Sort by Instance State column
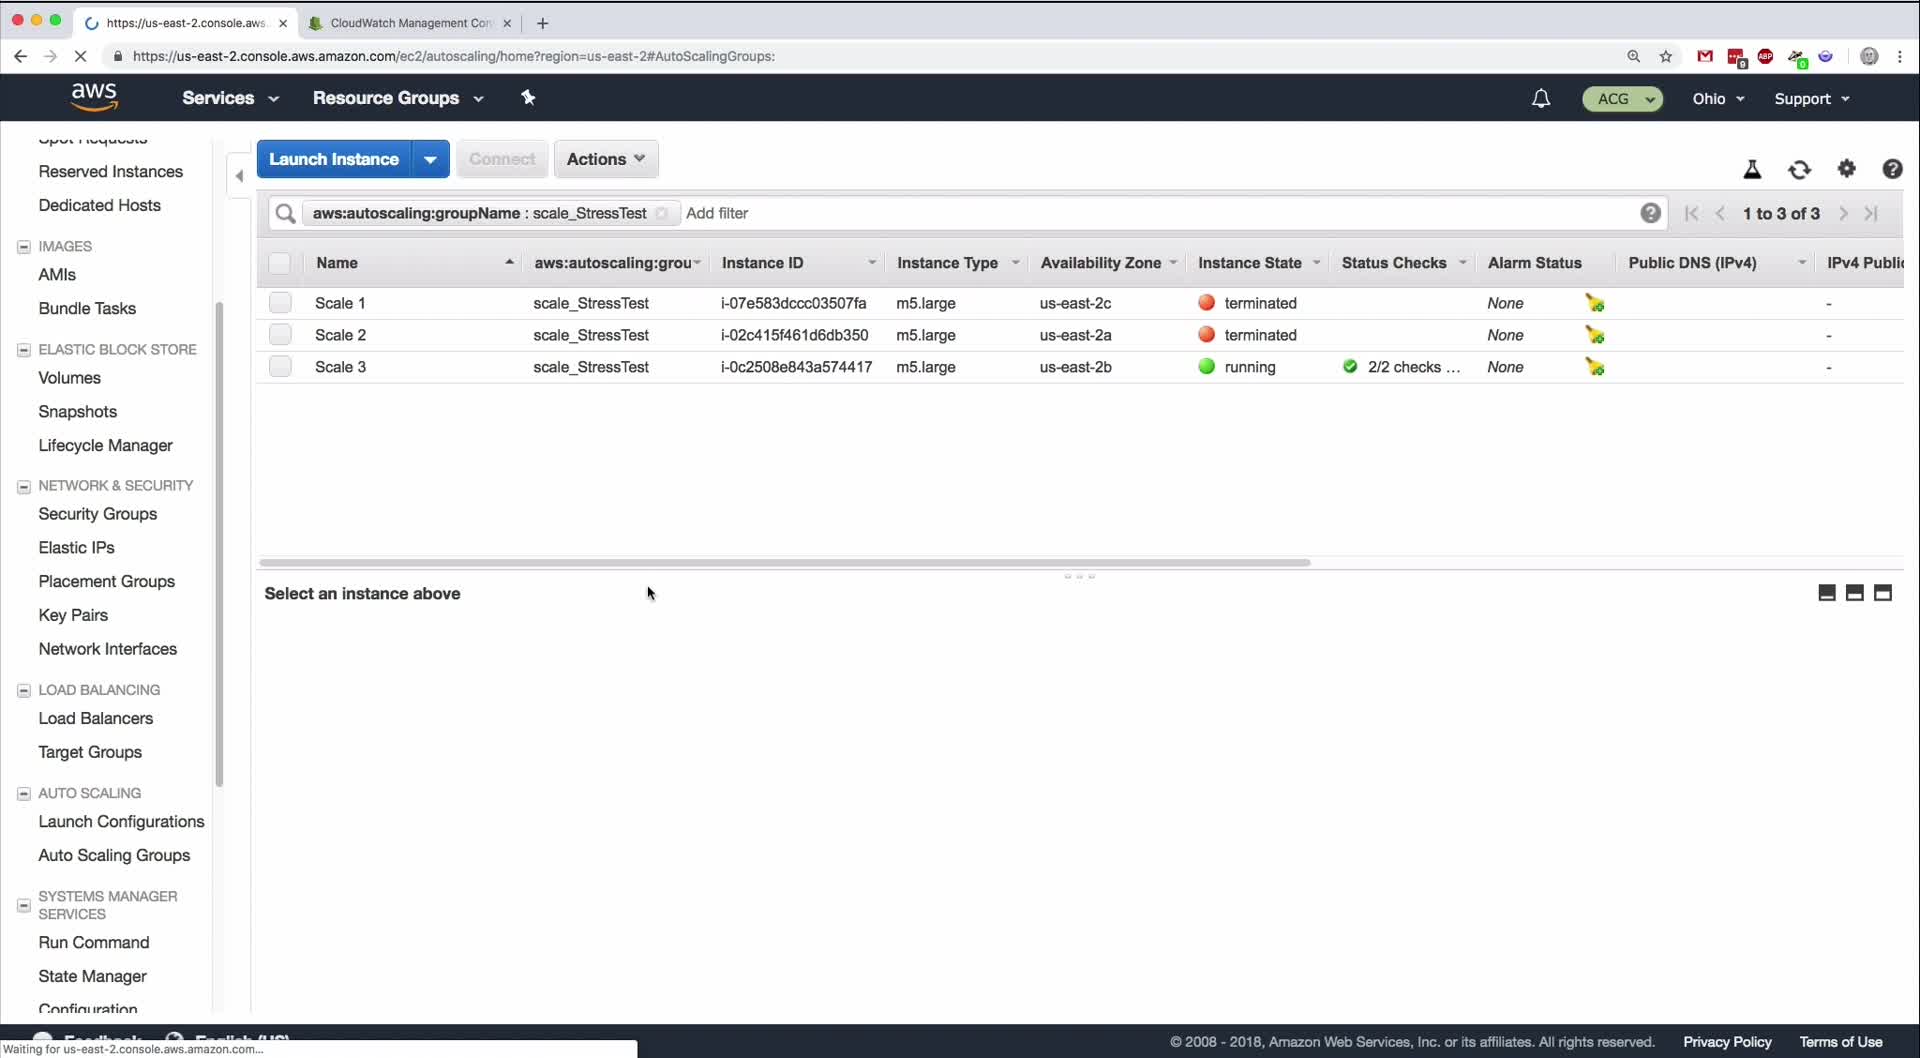 1259,263
